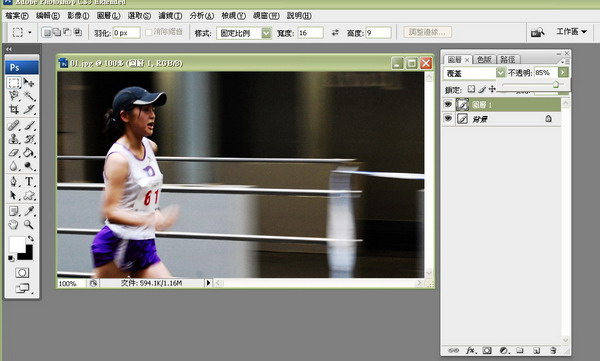Screen dimensions: 600x361
Task: Select the Crop tool
Action: [14, 109]
